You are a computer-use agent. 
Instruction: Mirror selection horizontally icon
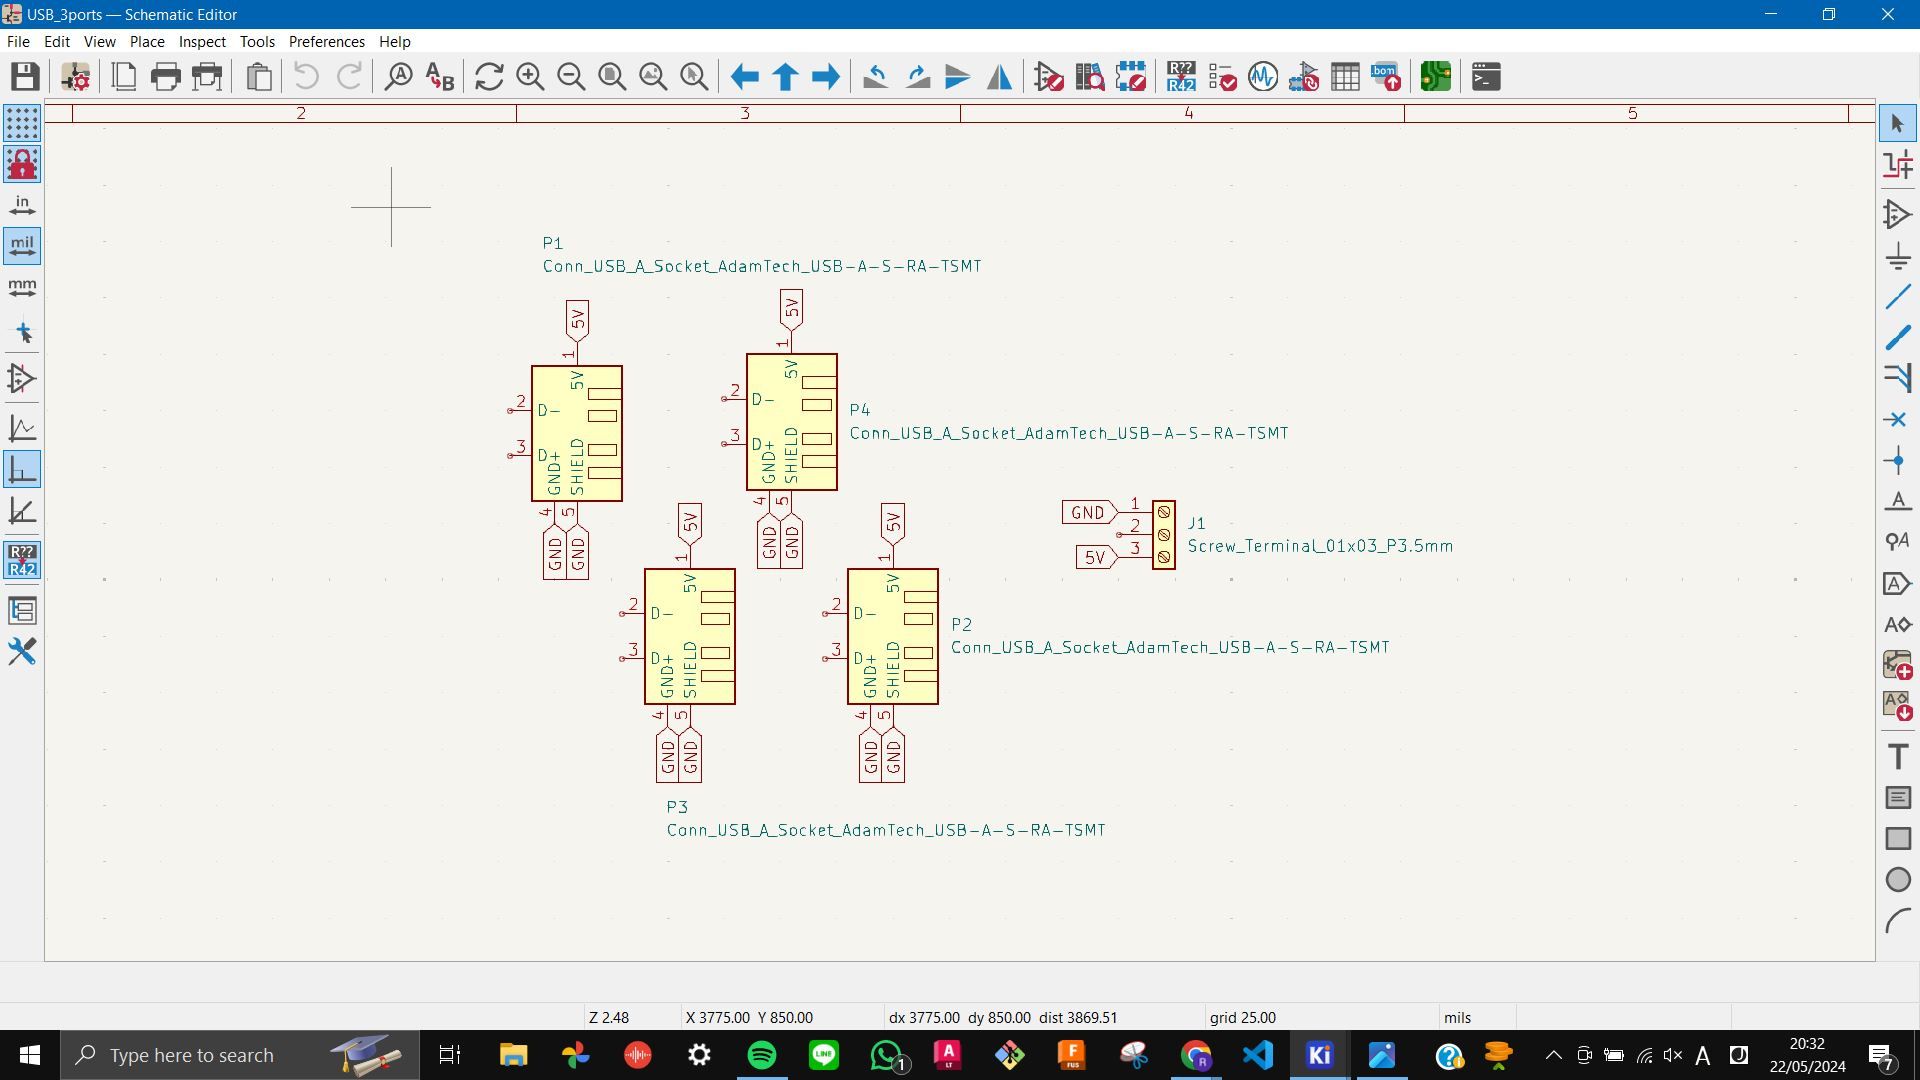[999, 77]
